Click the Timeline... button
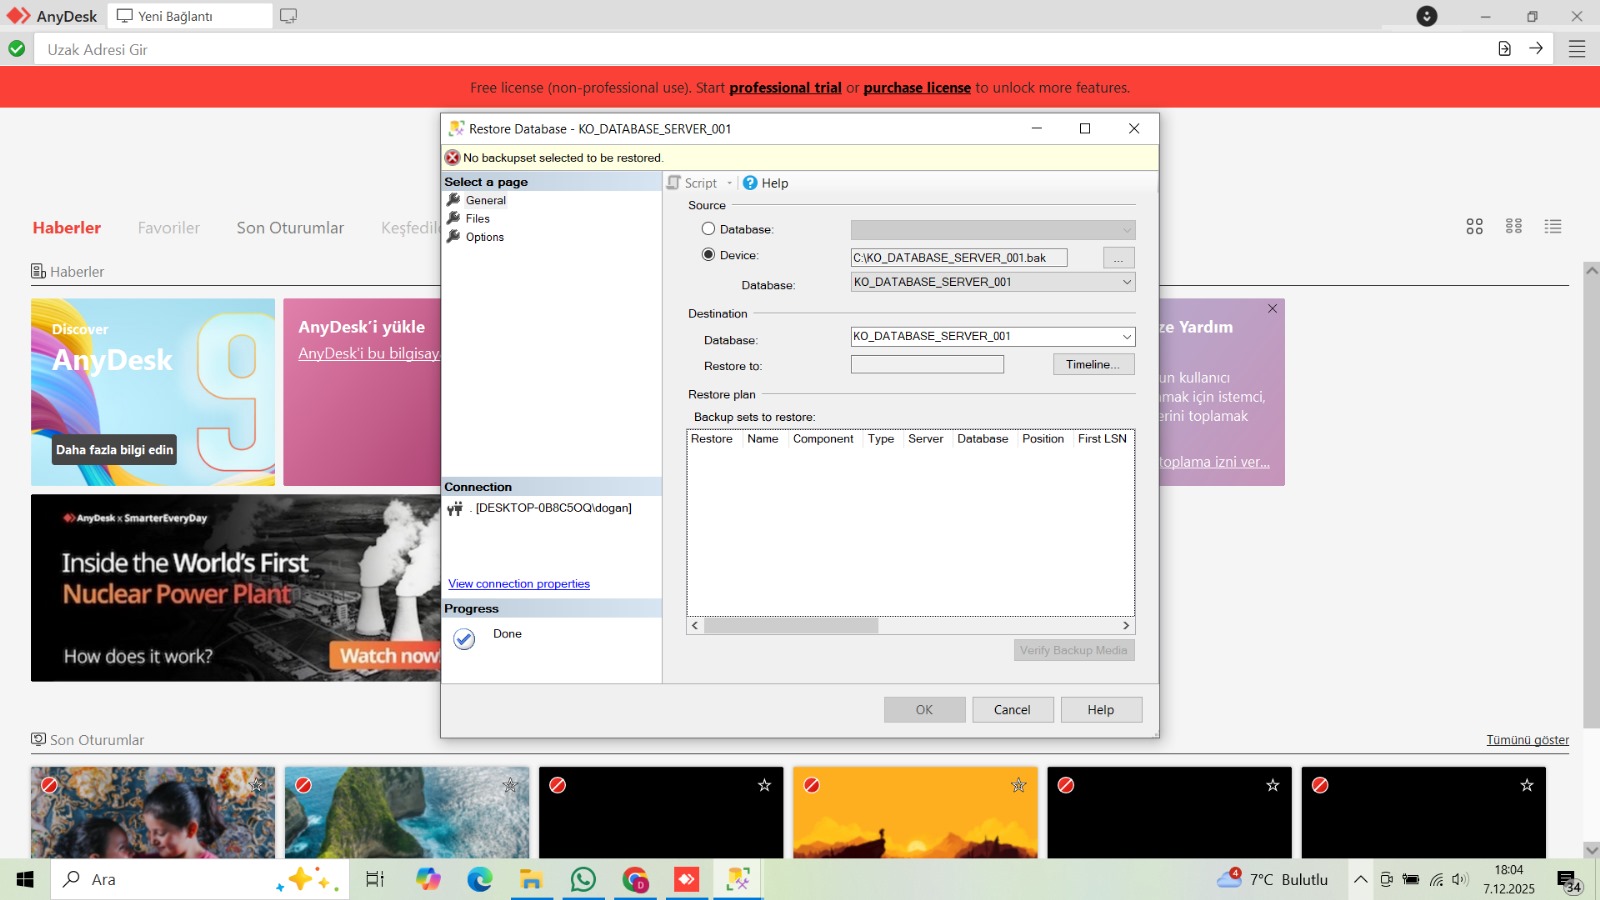The image size is (1600, 900). coord(1093,364)
